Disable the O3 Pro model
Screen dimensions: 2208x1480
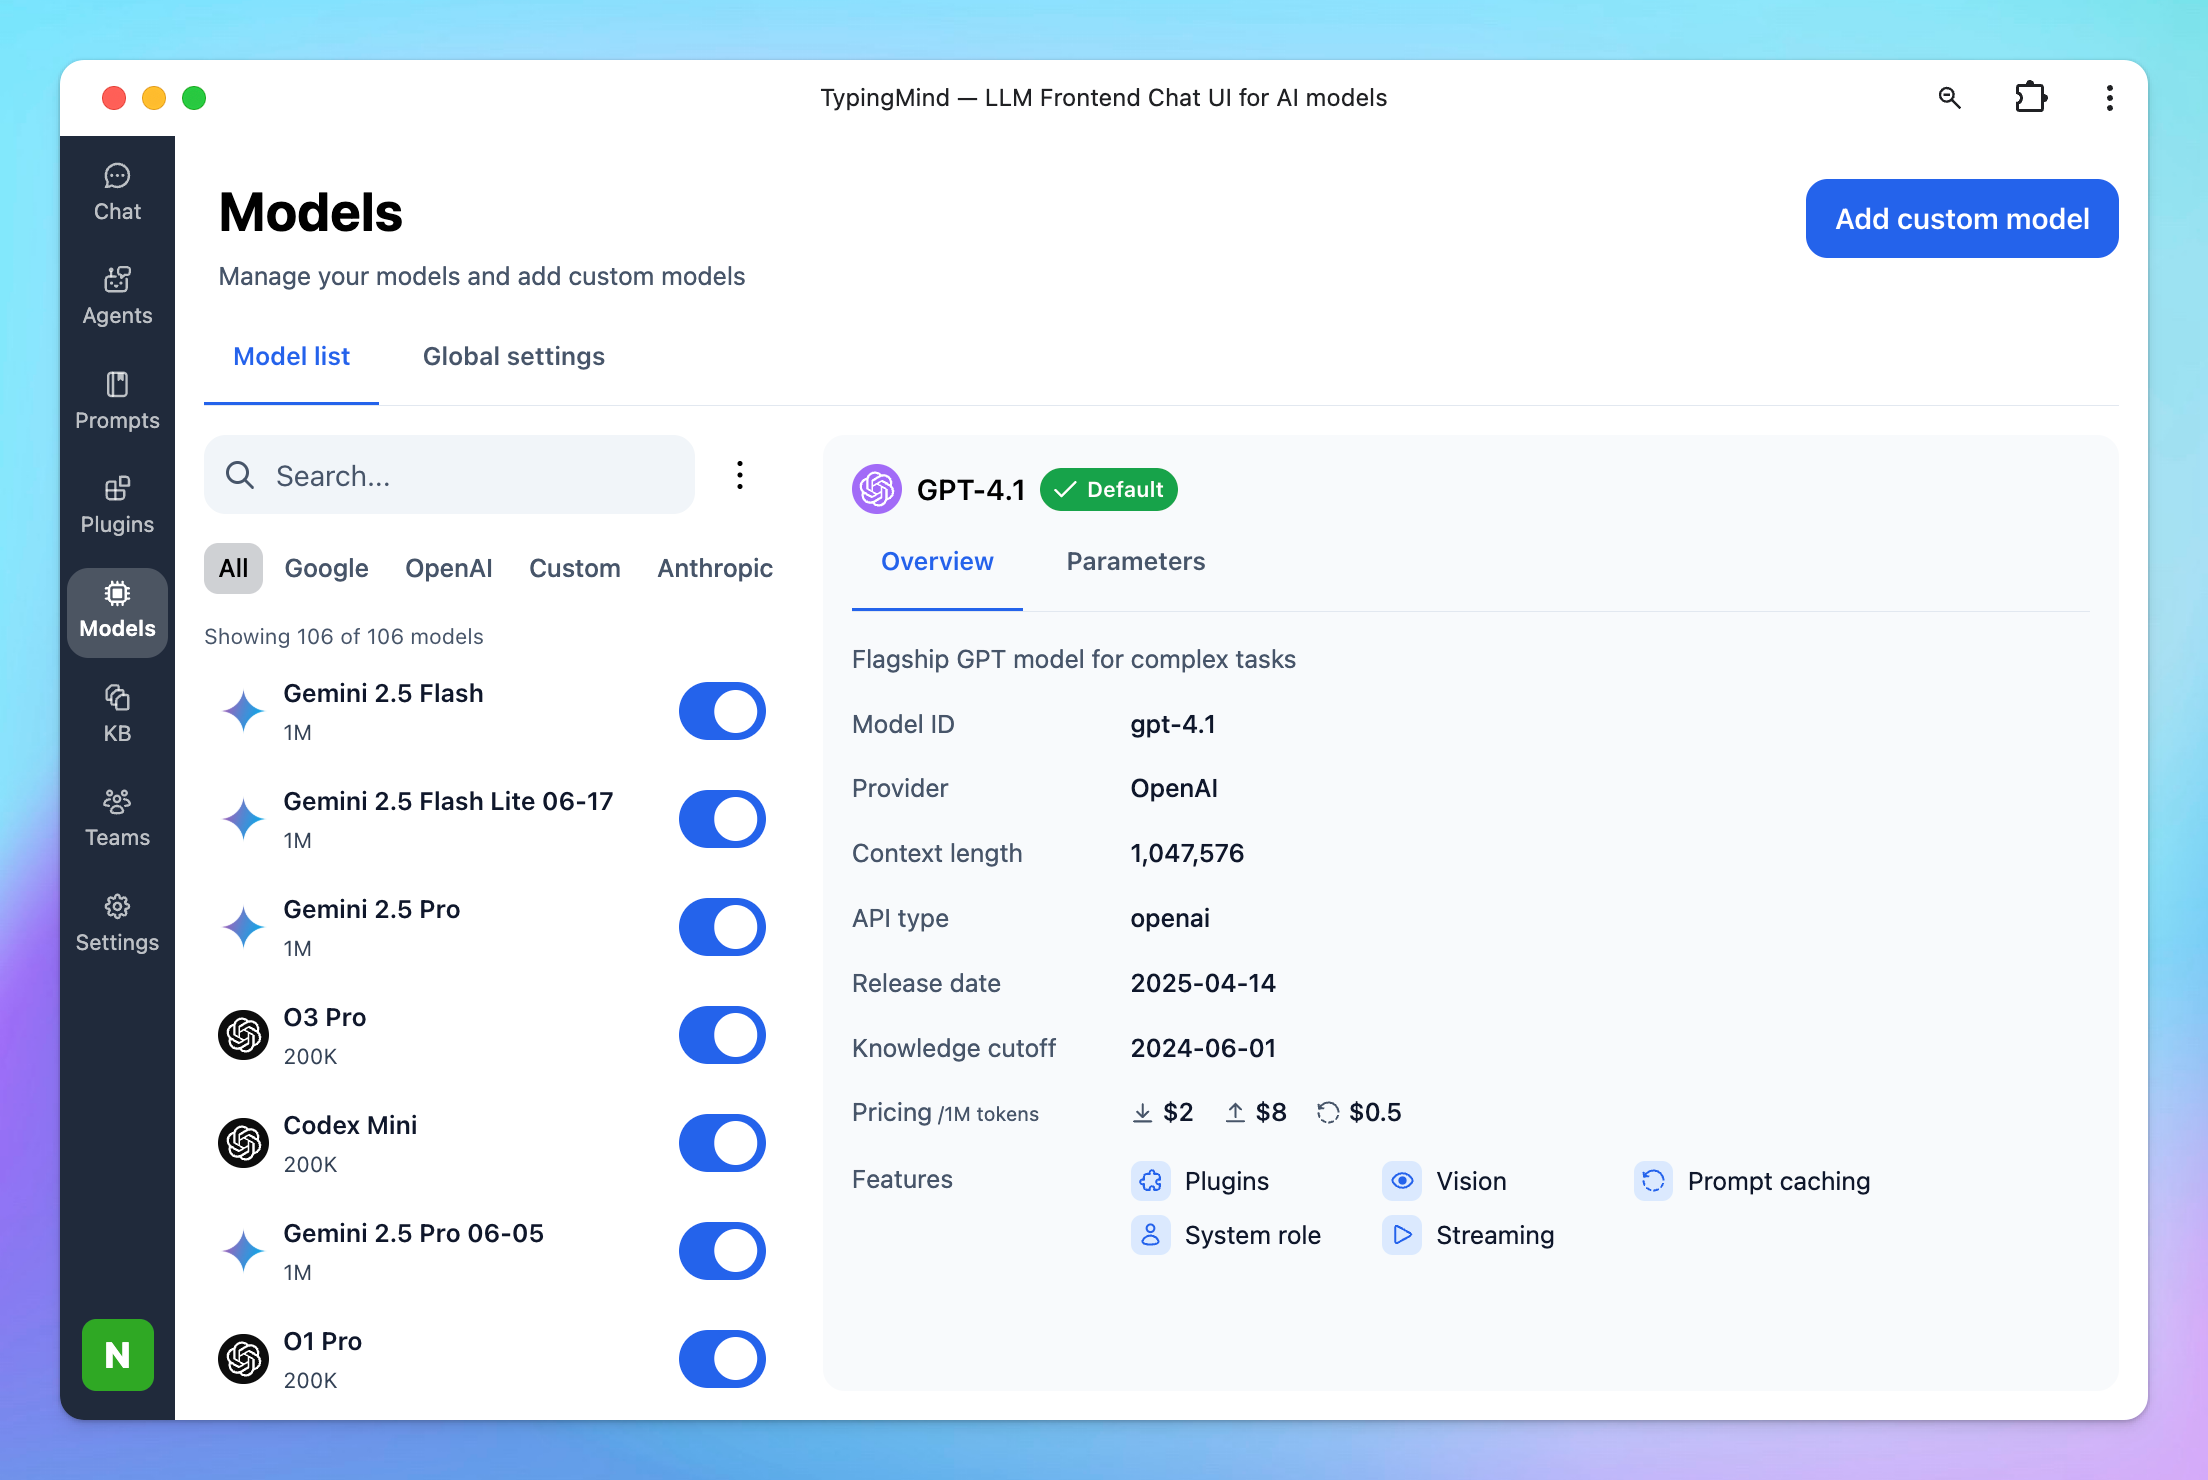(722, 1035)
